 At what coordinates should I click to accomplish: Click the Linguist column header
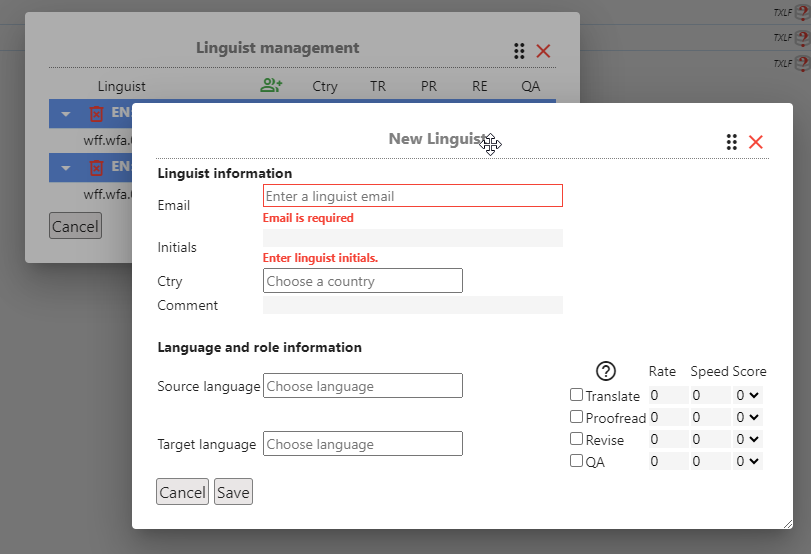tap(122, 86)
